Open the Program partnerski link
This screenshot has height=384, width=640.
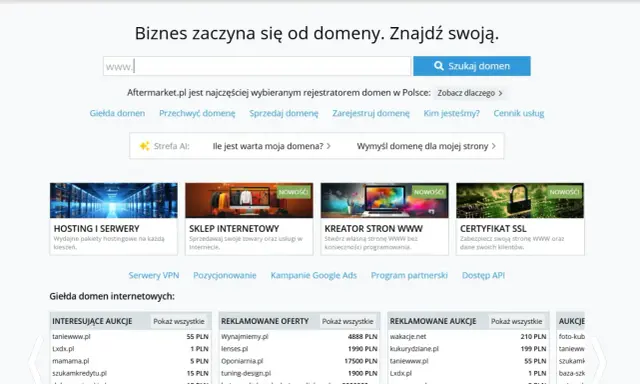click(409, 275)
